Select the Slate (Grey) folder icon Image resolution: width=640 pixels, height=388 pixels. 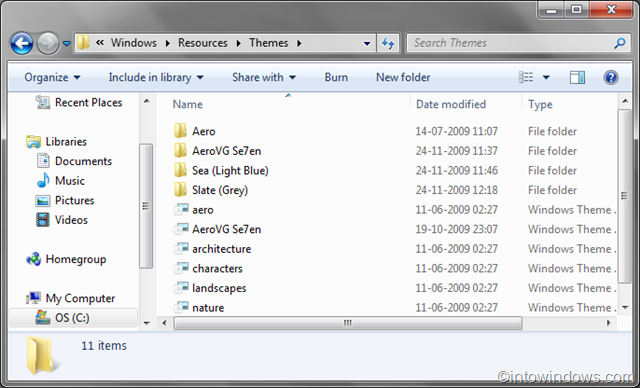point(180,190)
